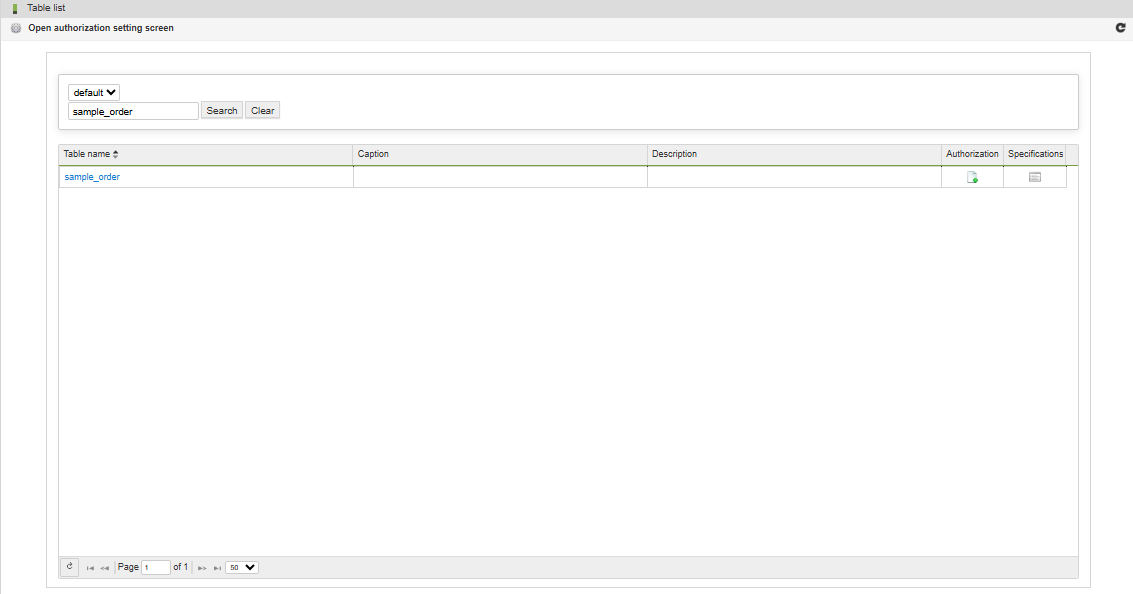
Task: Open specifications for sample_order row
Action: pyautogui.click(x=1035, y=177)
